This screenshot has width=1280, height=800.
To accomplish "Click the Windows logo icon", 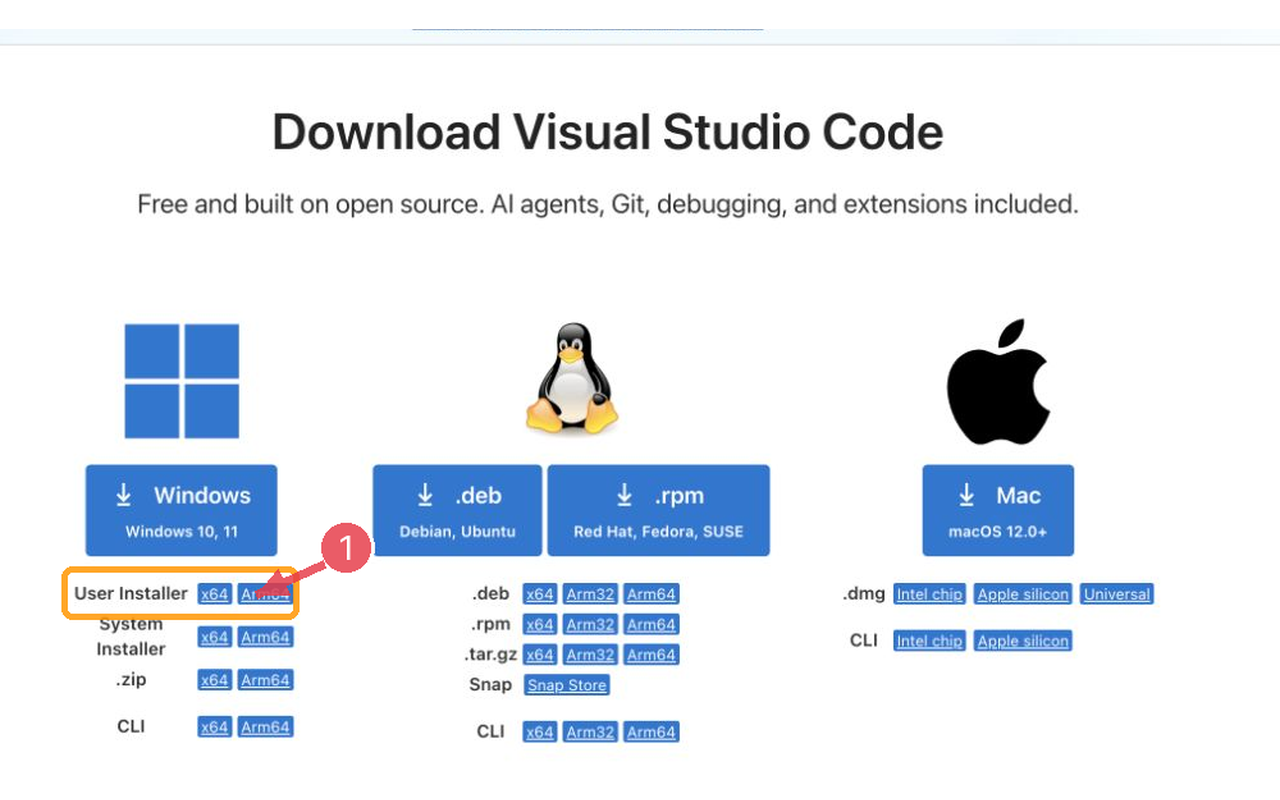I will click(x=182, y=381).
